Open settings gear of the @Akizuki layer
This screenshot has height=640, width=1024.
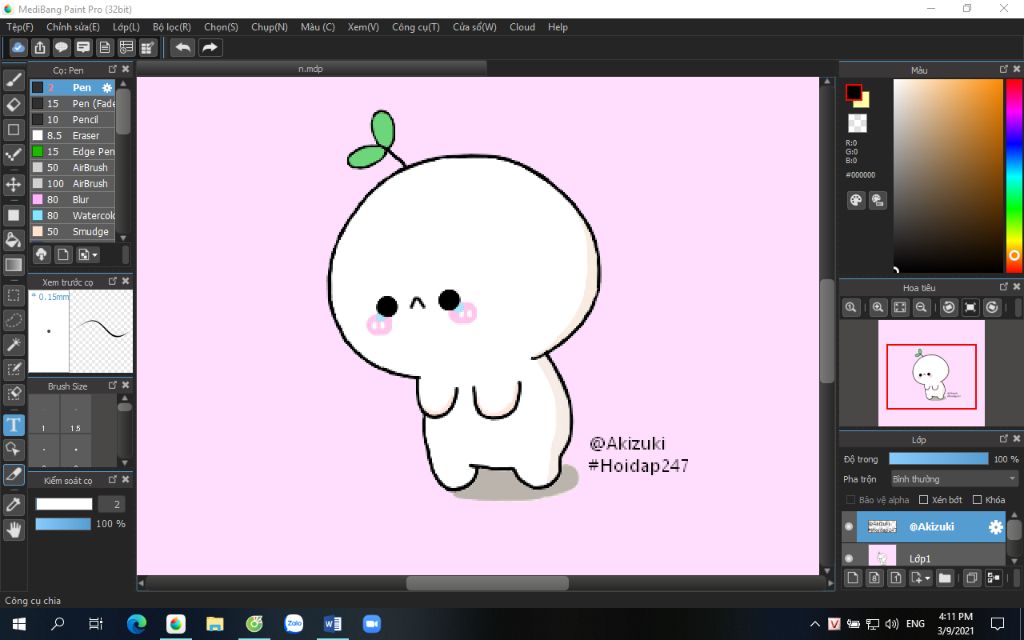click(995, 527)
